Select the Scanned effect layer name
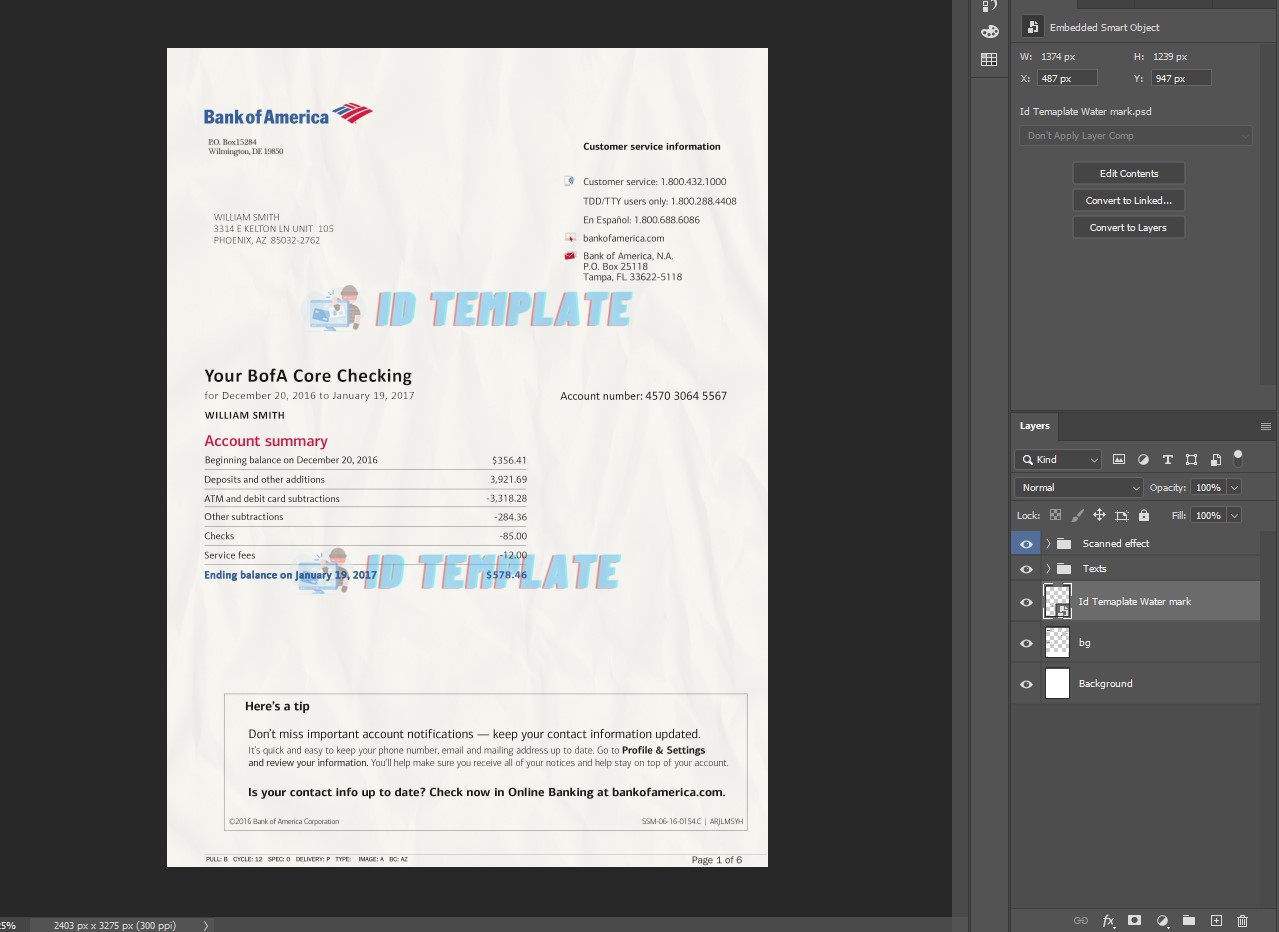1279x932 pixels. pos(1116,543)
